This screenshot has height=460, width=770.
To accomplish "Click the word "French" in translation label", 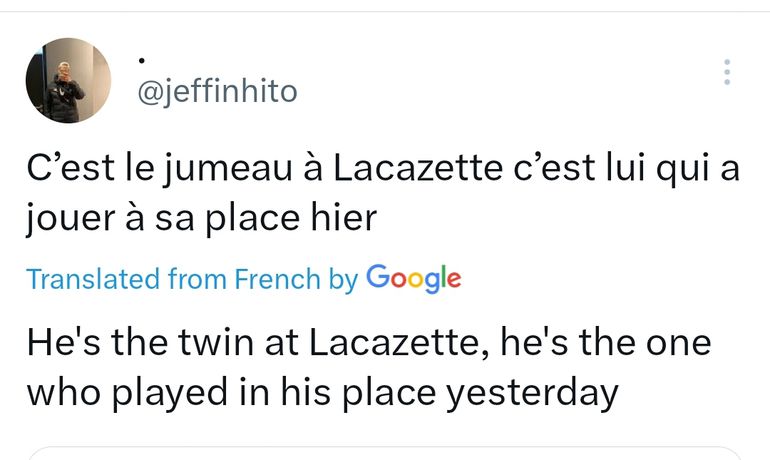I will click(x=278, y=279).
